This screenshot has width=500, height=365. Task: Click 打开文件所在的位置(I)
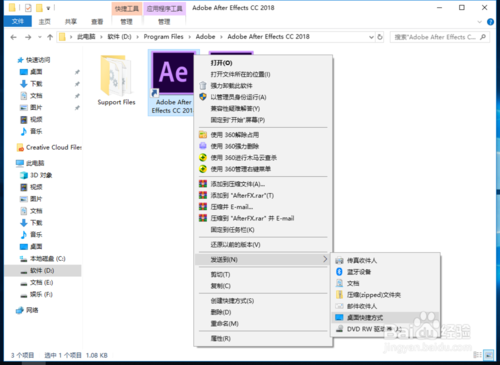(263, 74)
